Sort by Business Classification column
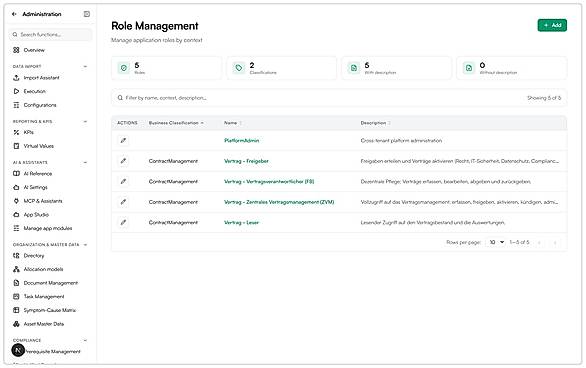The height and width of the screenshot is (368, 586). click(x=176, y=123)
